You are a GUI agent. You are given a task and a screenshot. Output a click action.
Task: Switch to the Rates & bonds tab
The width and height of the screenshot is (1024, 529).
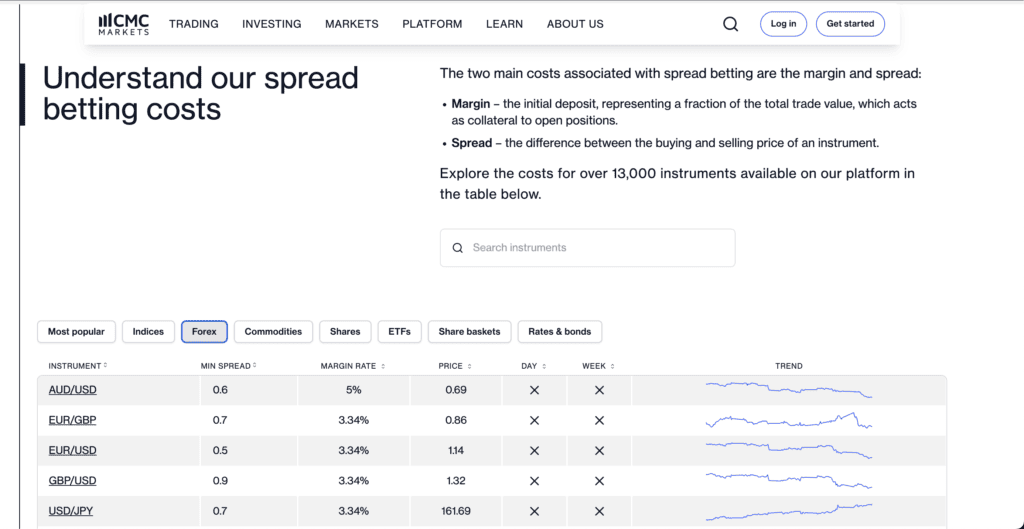[x=560, y=332]
